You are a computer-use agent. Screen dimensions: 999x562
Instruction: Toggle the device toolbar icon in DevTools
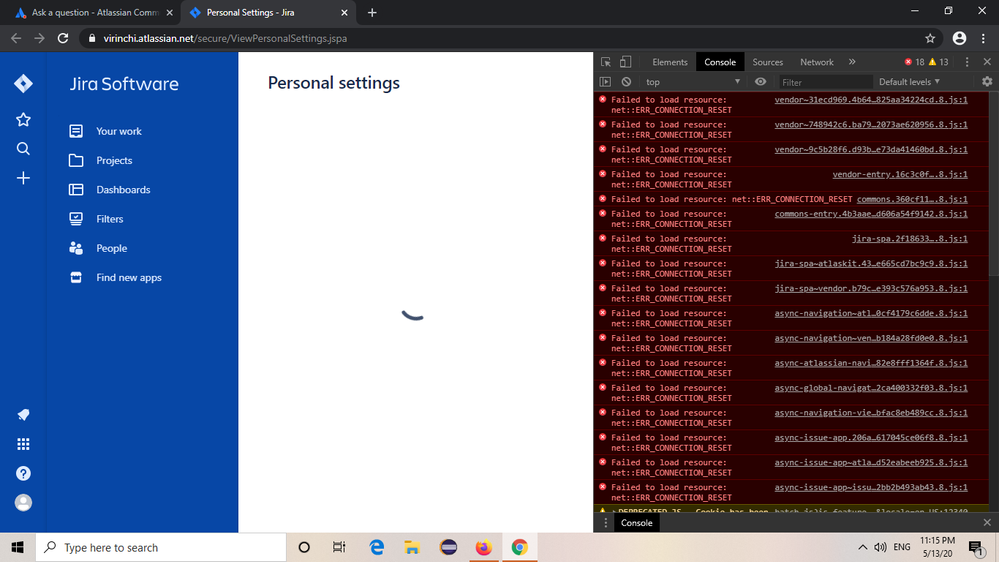tap(626, 62)
